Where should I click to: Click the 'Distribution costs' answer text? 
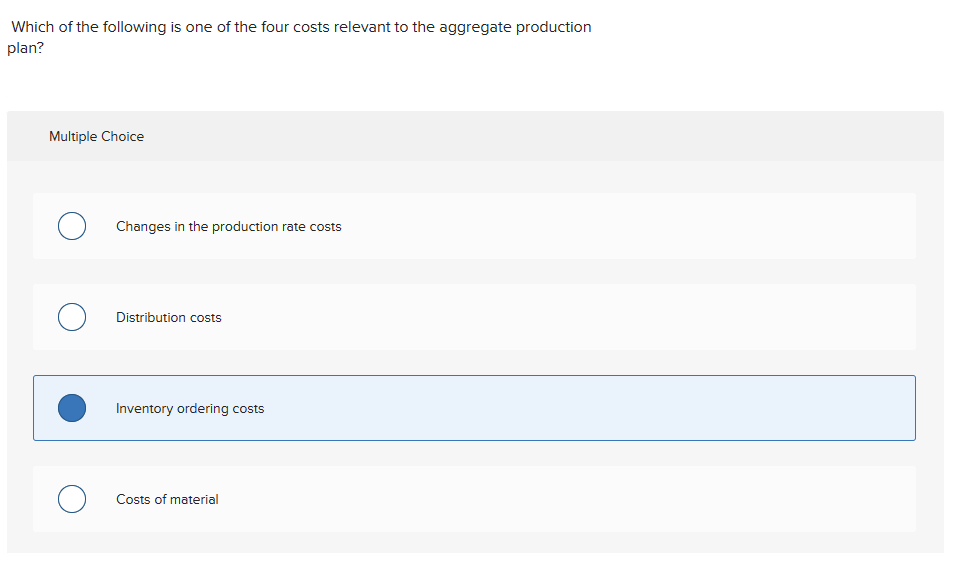[x=168, y=318]
